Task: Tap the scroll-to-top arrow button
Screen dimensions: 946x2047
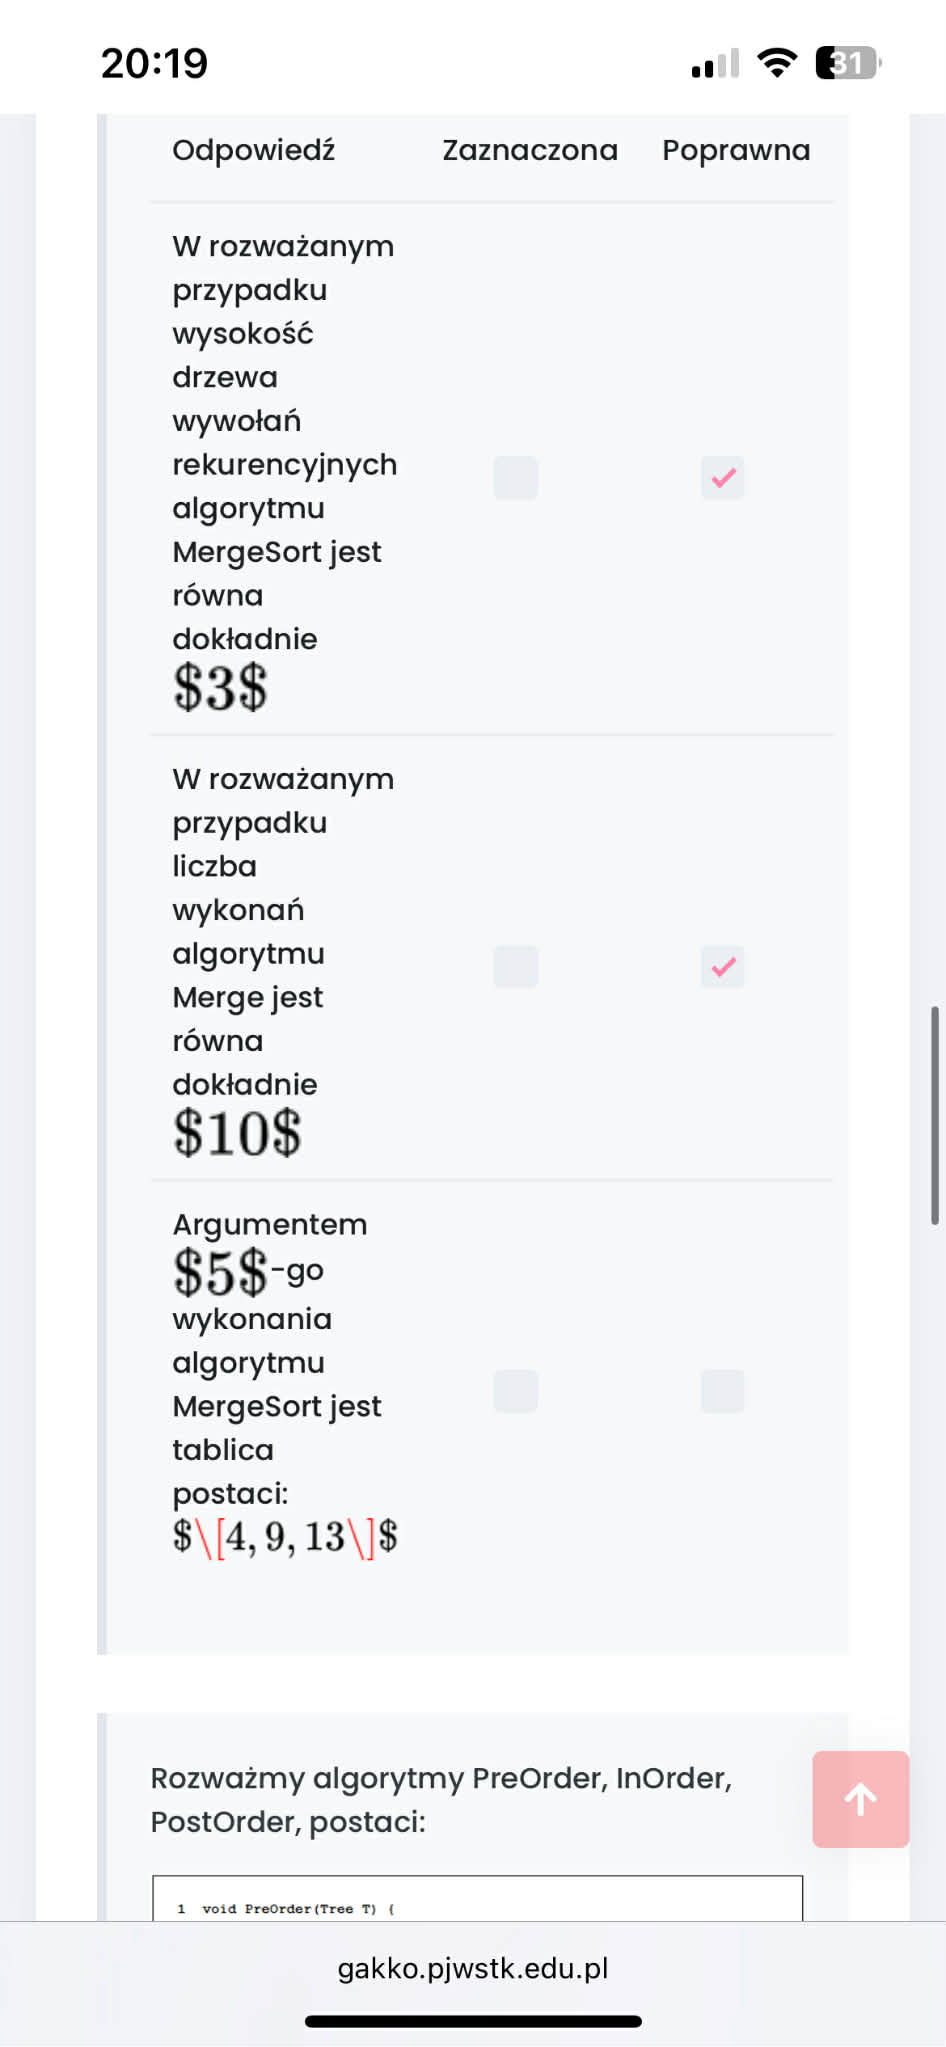Action: pyautogui.click(x=860, y=1799)
